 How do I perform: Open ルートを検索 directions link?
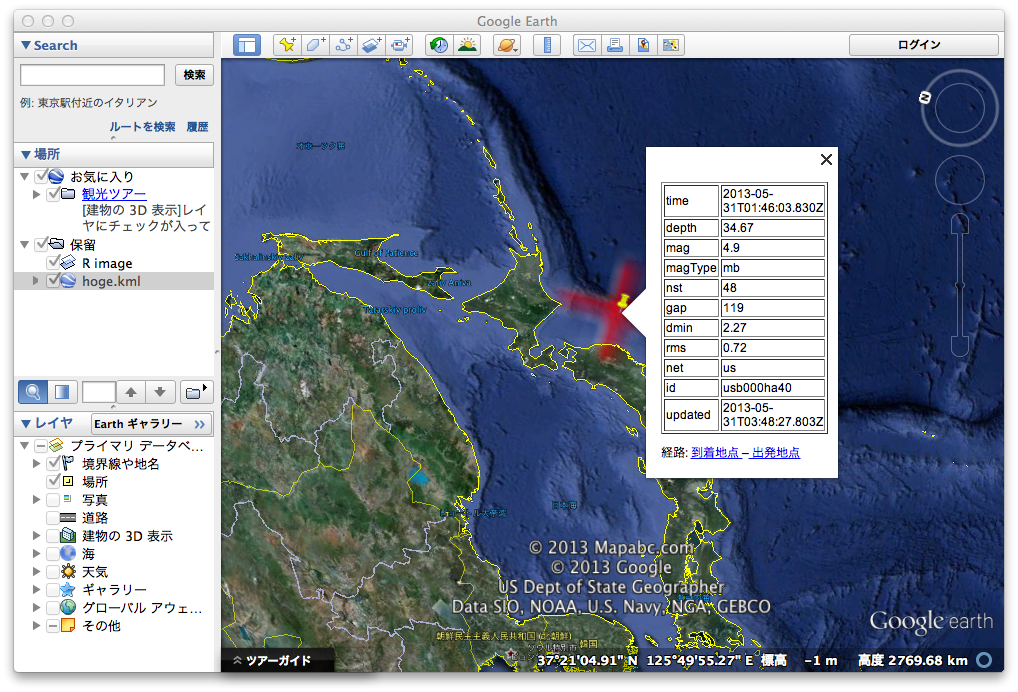142,127
